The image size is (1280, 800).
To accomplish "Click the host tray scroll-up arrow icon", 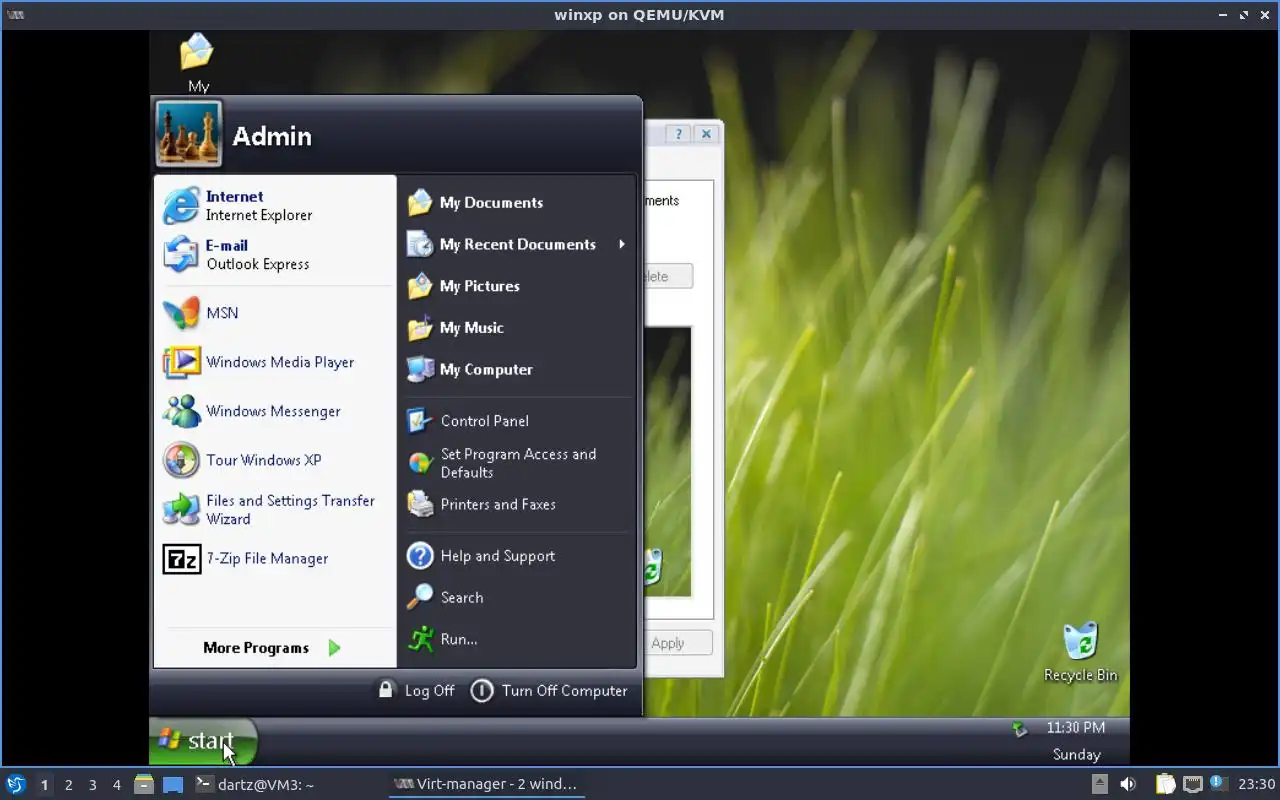I will [x=1099, y=784].
